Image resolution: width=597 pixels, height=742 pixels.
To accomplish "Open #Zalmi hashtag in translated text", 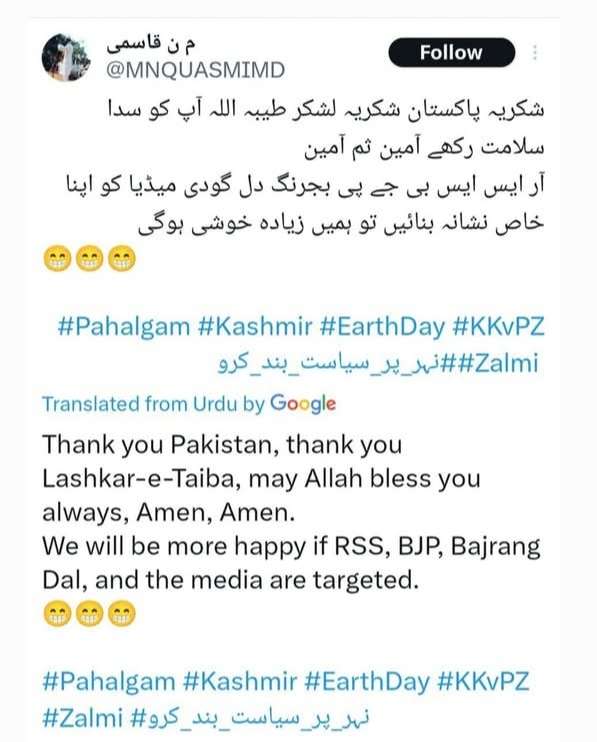I will tap(83, 718).
